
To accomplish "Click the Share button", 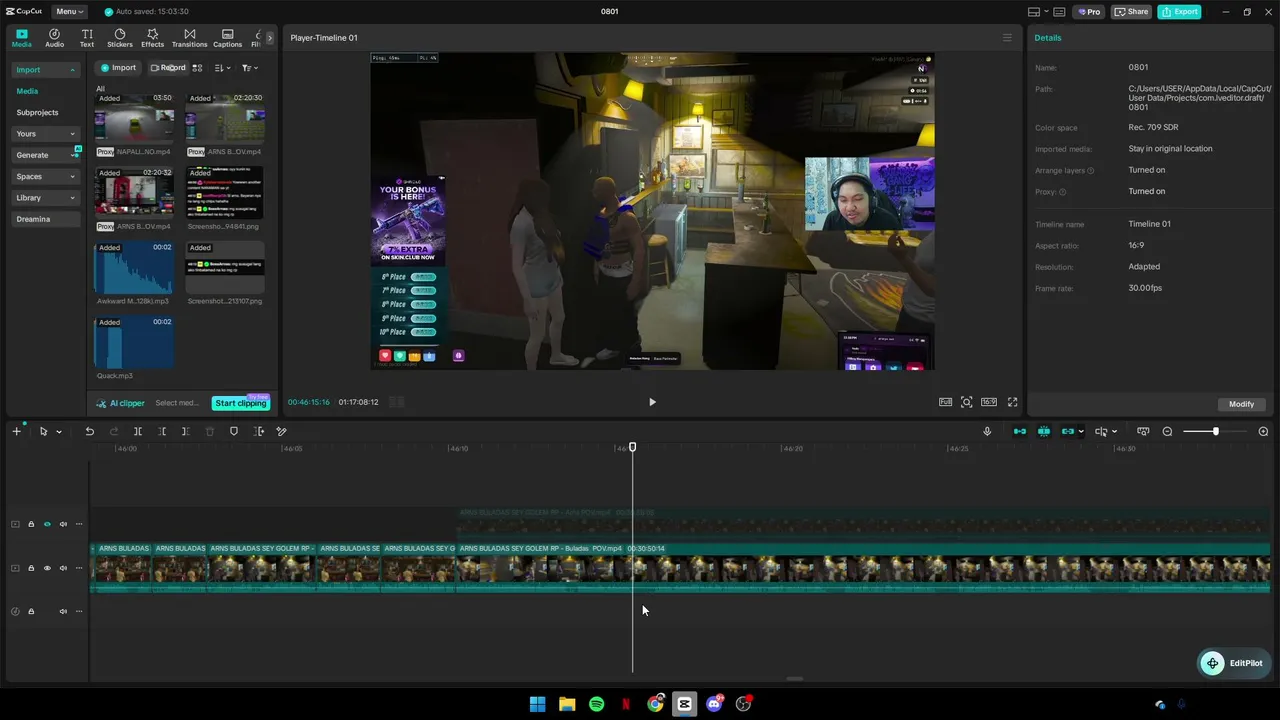I will pyautogui.click(x=1132, y=12).
